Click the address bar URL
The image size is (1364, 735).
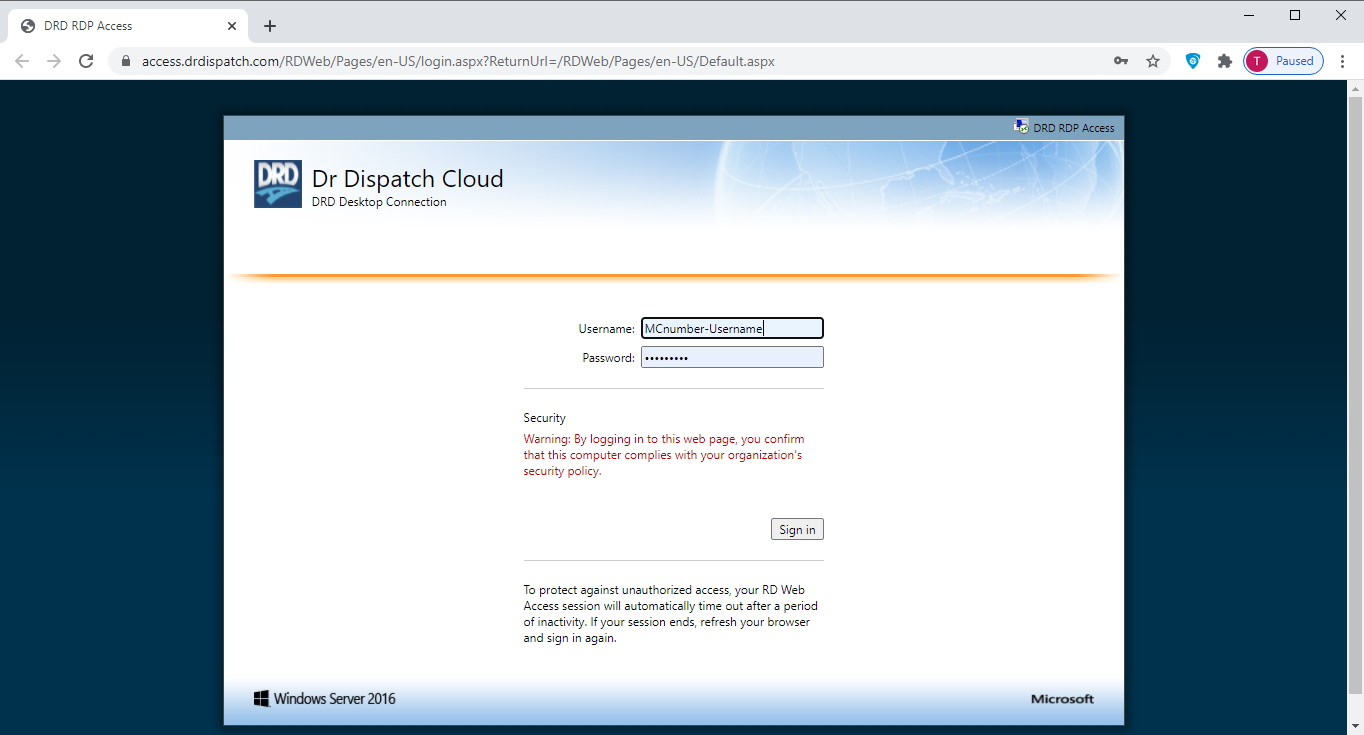pos(458,61)
